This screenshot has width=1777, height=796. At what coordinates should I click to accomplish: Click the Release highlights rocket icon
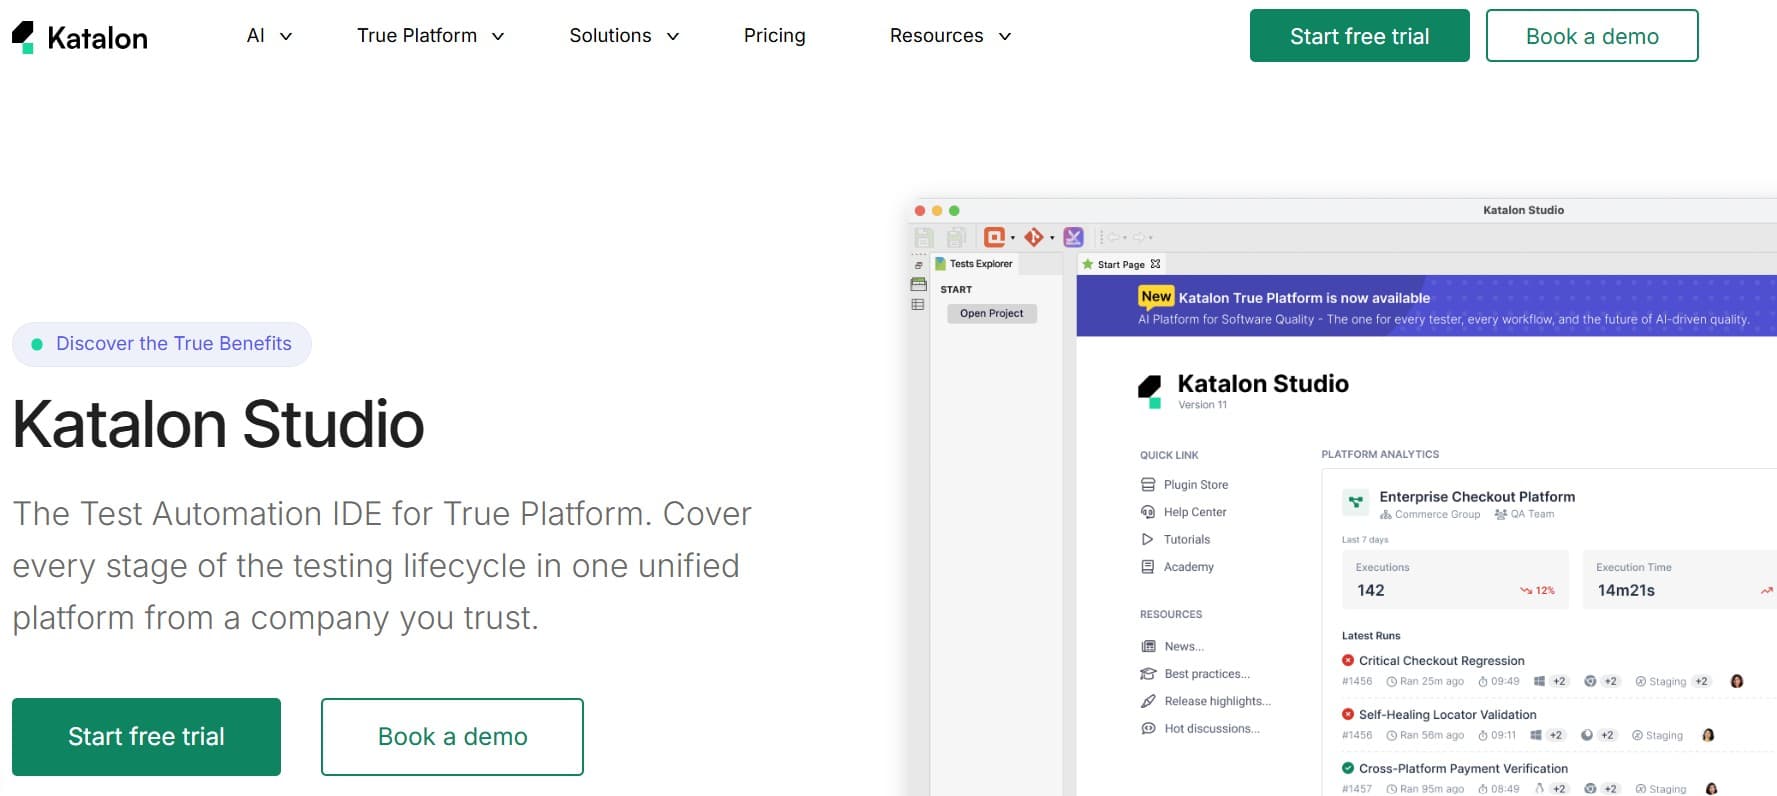pos(1148,702)
